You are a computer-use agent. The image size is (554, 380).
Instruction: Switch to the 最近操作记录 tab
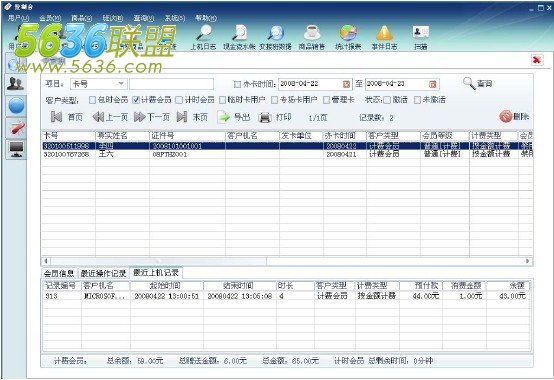point(103,273)
